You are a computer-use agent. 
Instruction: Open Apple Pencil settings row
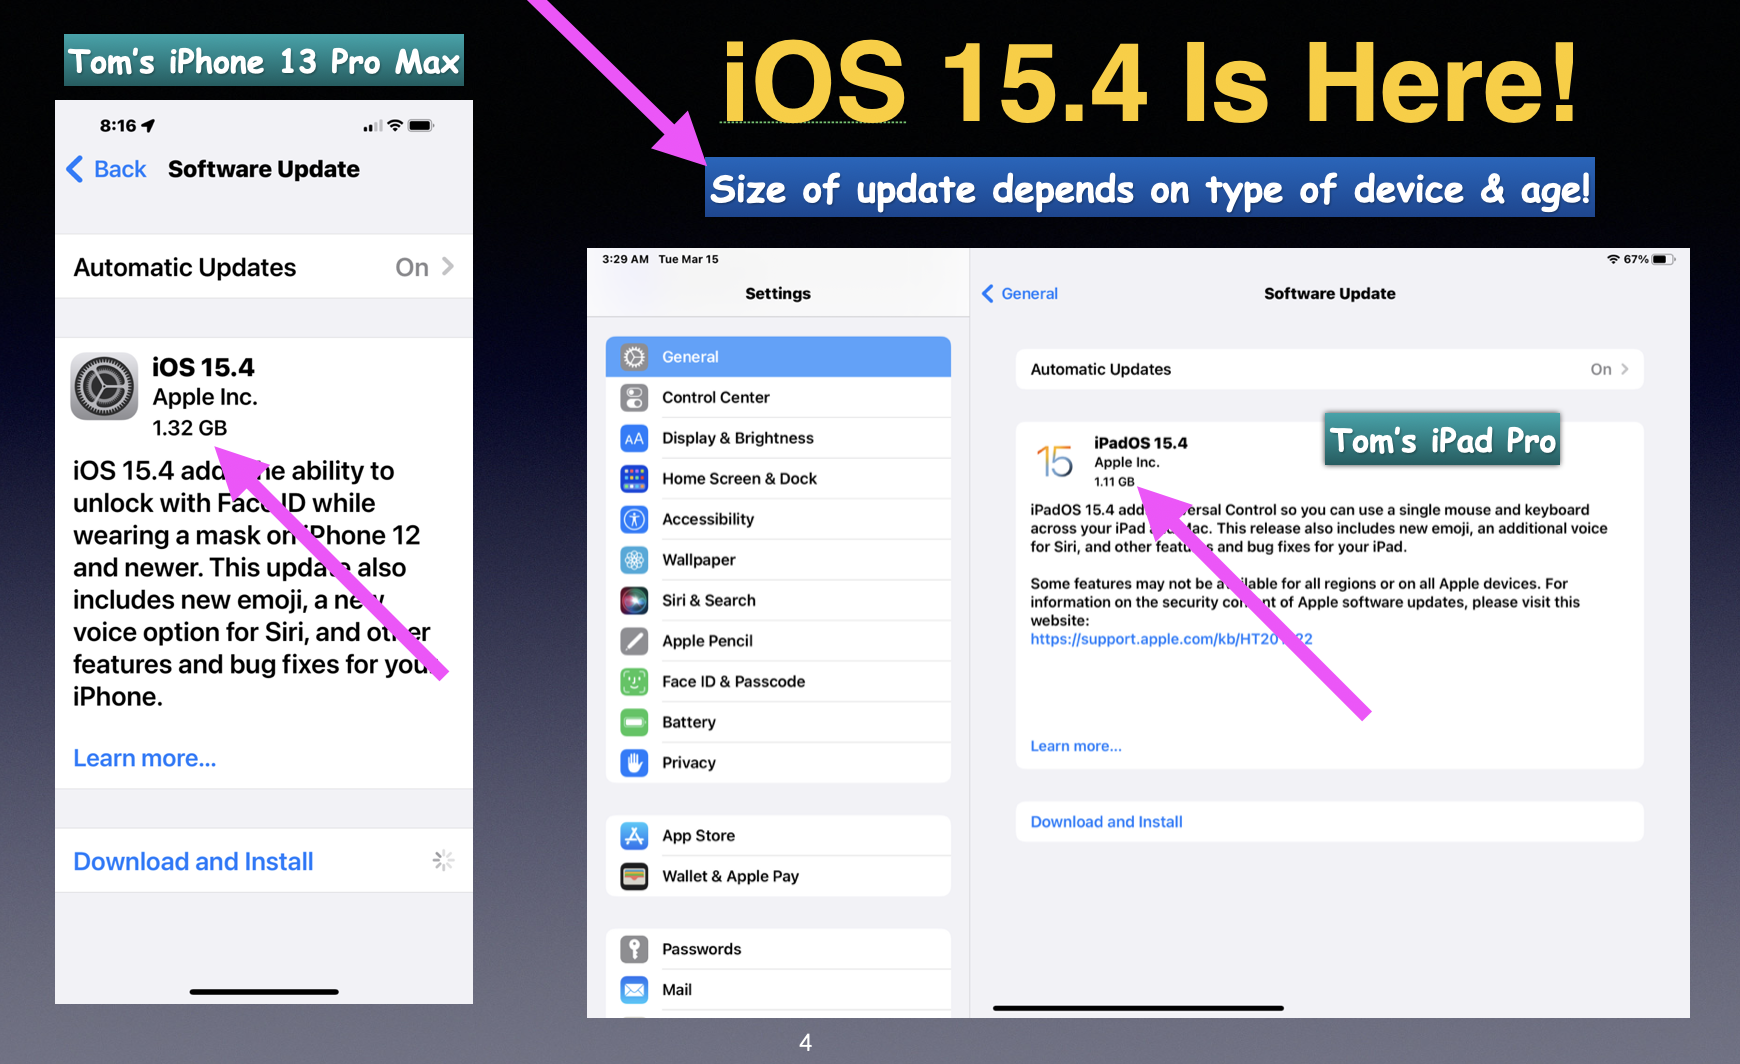778,641
